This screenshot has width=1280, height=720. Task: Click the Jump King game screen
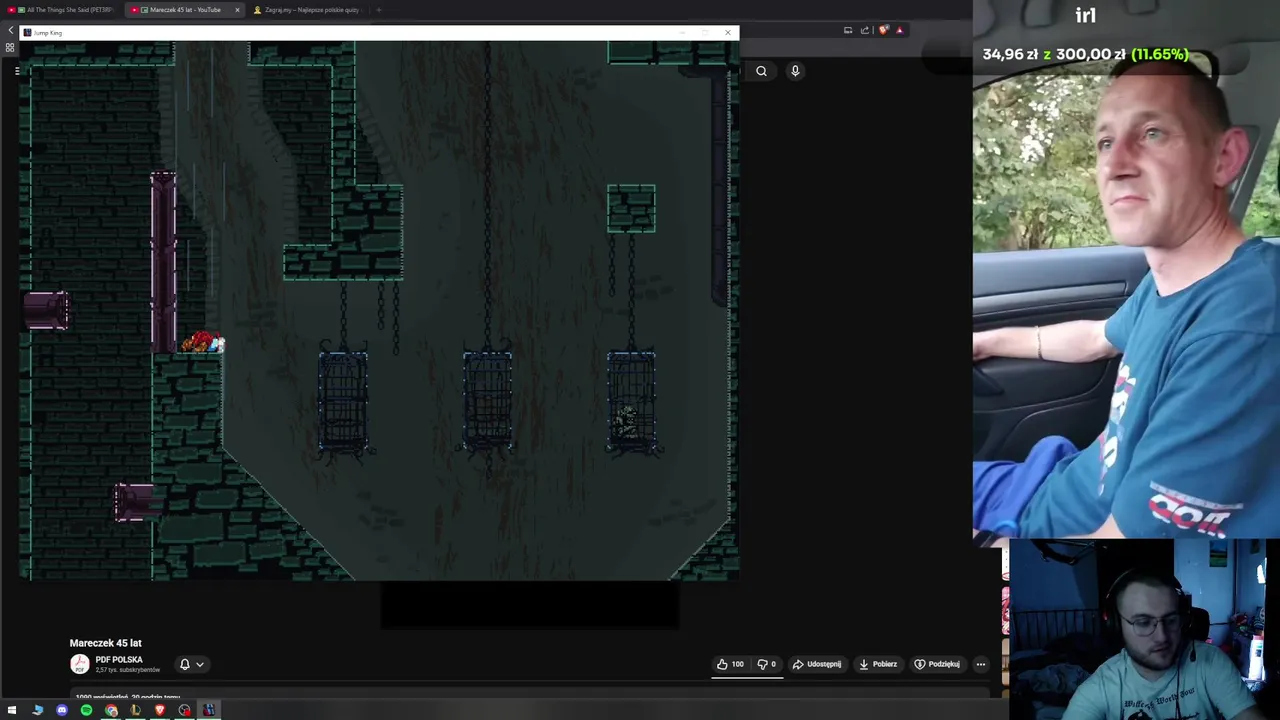(x=380, y=311)
